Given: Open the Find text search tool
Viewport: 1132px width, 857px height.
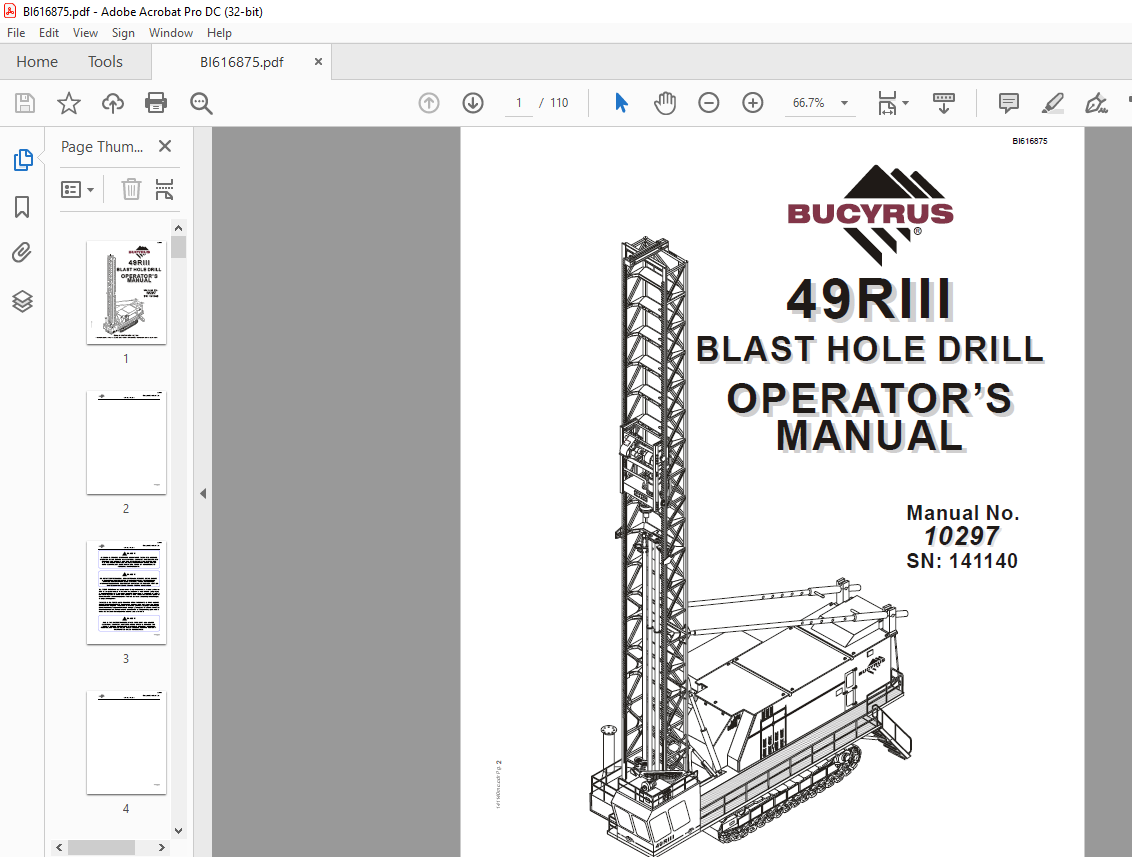Looking at the screenshot, I should click(x=201, y=103).
